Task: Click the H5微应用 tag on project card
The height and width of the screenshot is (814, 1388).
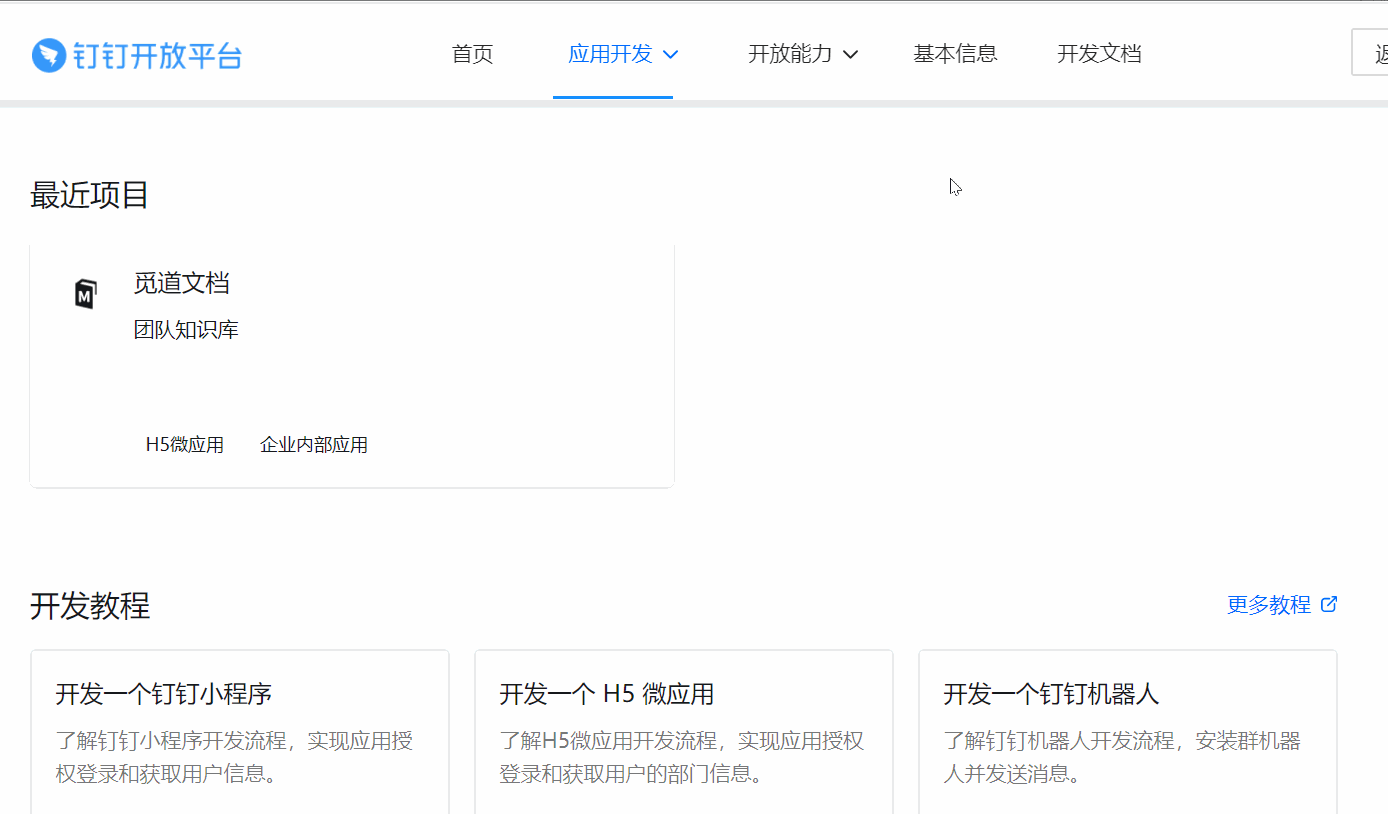Action: pyautogui.click(x=185, y=445)
